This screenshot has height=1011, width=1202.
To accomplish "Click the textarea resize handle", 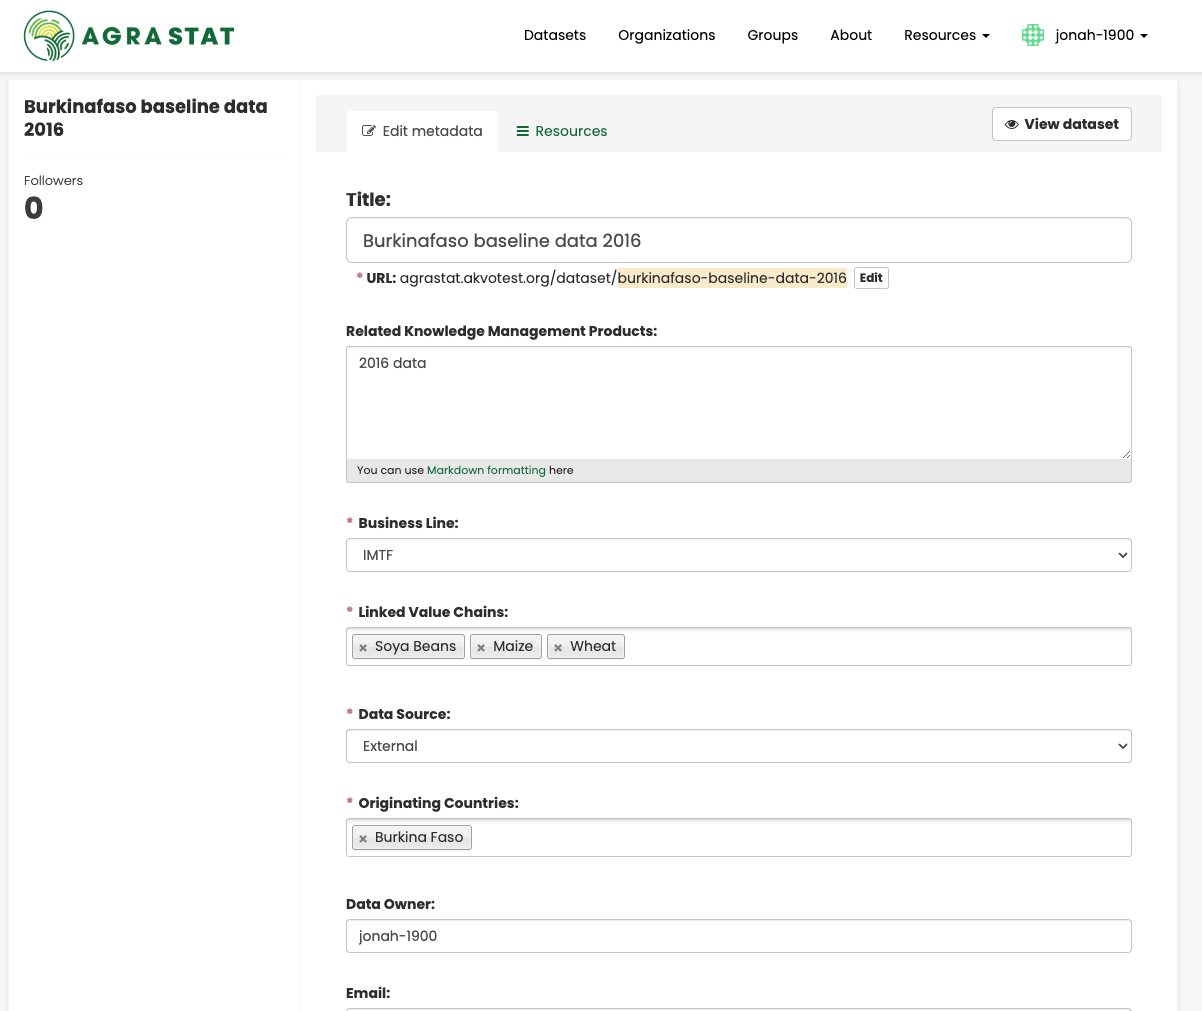I will tap(1126, 454).
